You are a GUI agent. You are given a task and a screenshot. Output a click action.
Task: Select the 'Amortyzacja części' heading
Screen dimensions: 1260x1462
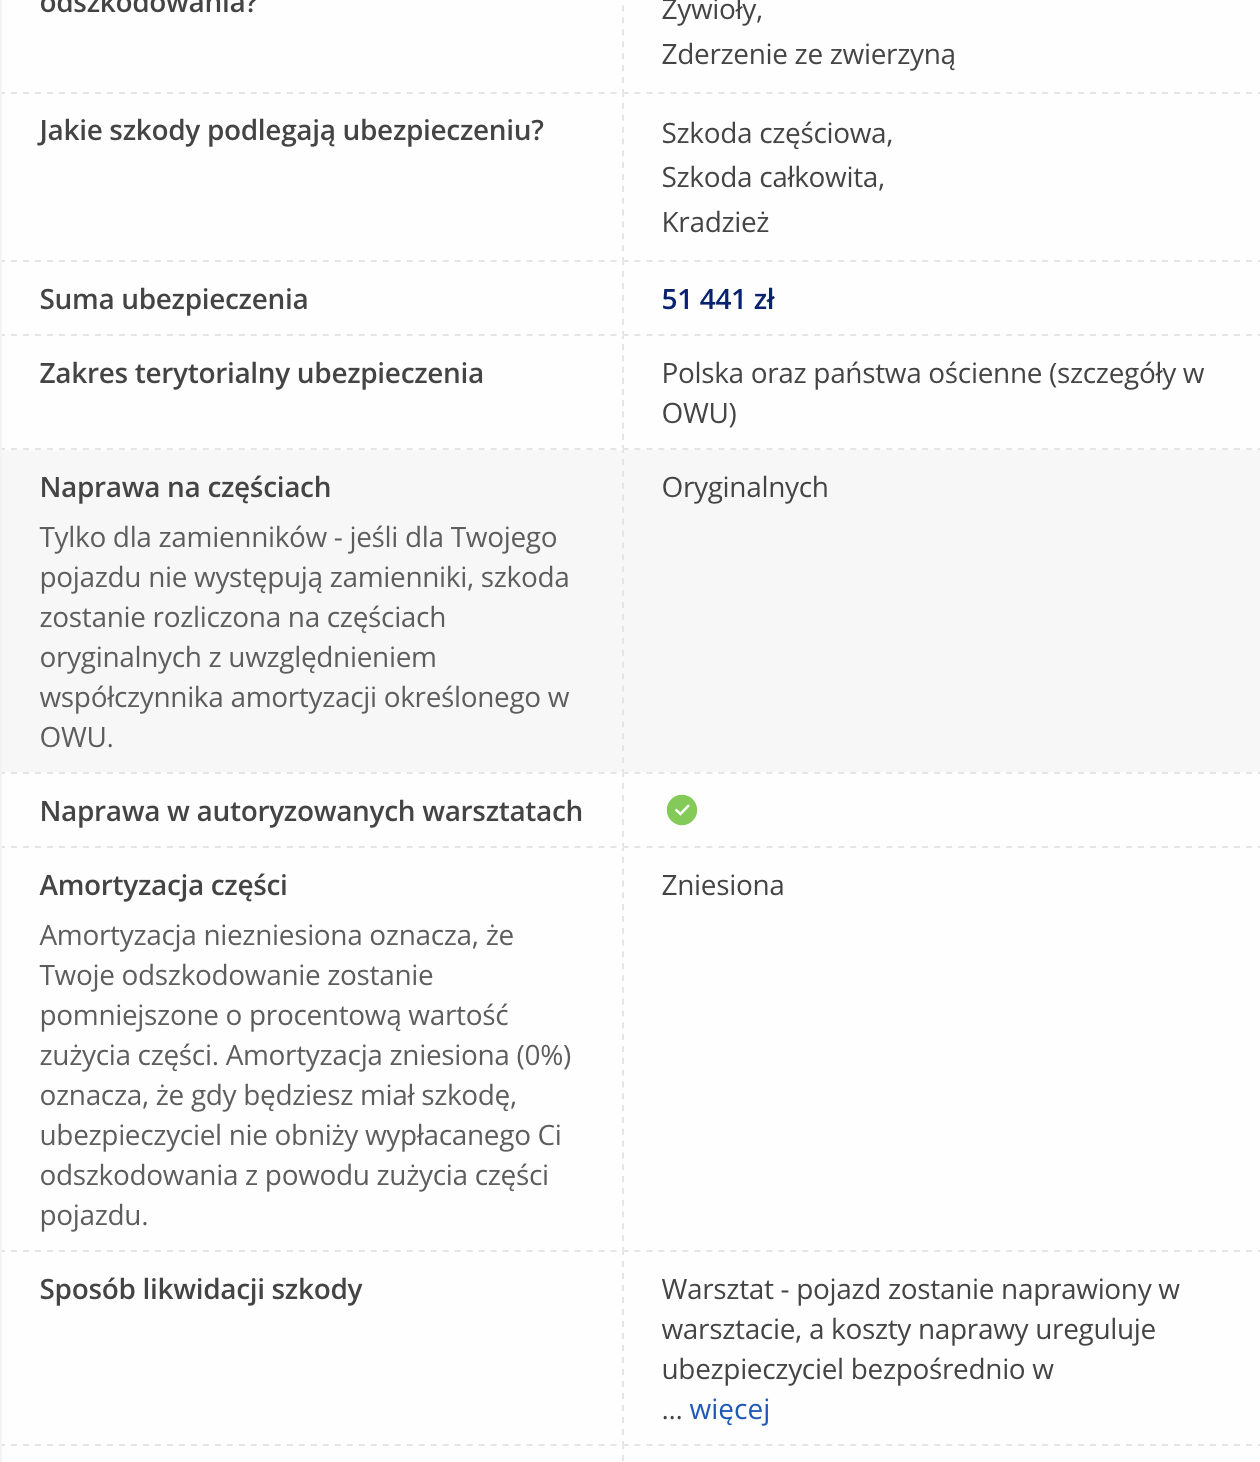point(164,885)
